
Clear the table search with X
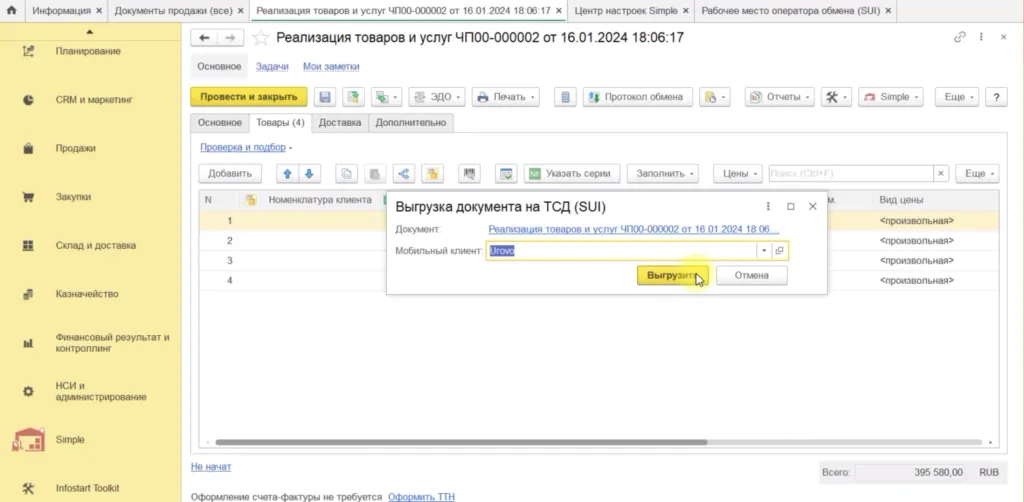pos(941,174)
